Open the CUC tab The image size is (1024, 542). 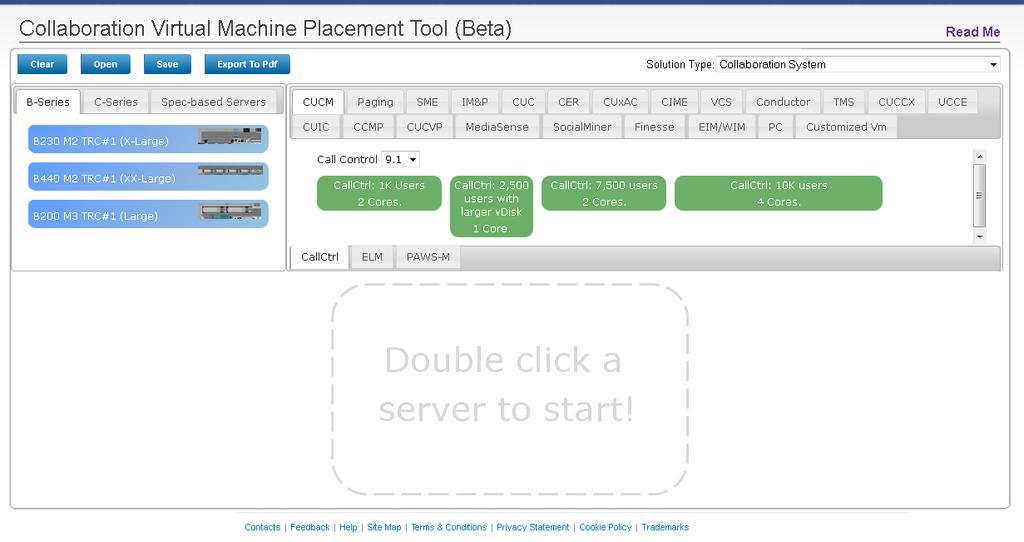523,102
